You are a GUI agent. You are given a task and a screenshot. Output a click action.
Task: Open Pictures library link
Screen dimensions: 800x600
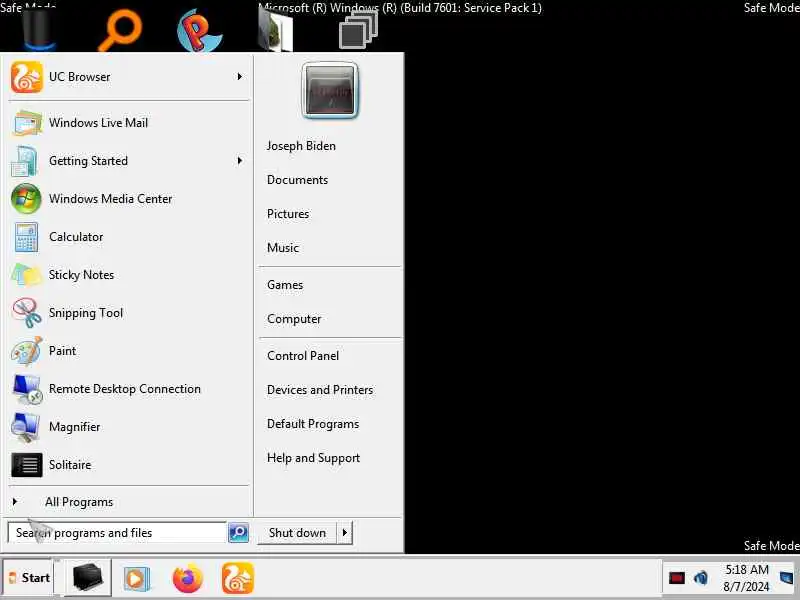(288, 214)
